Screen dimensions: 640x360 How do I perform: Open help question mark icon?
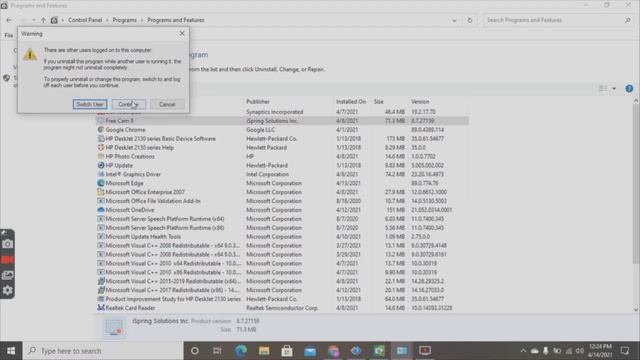tap(629, 89)
